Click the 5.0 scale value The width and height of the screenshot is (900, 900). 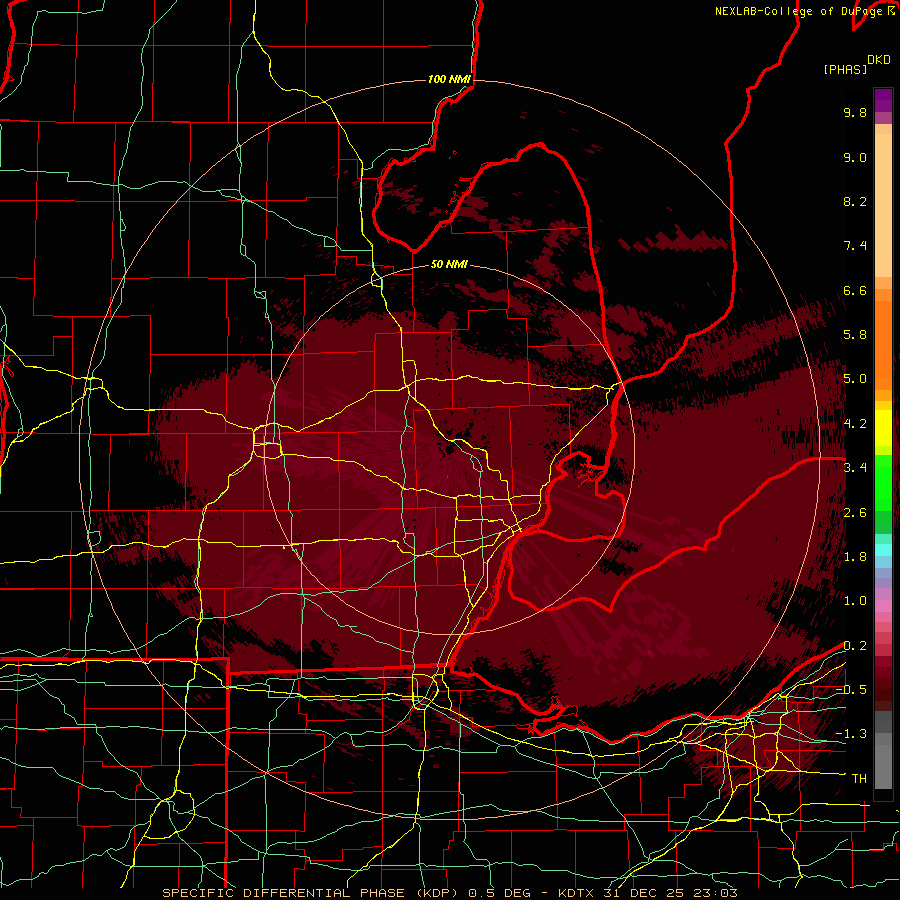(x=855, y=379)
